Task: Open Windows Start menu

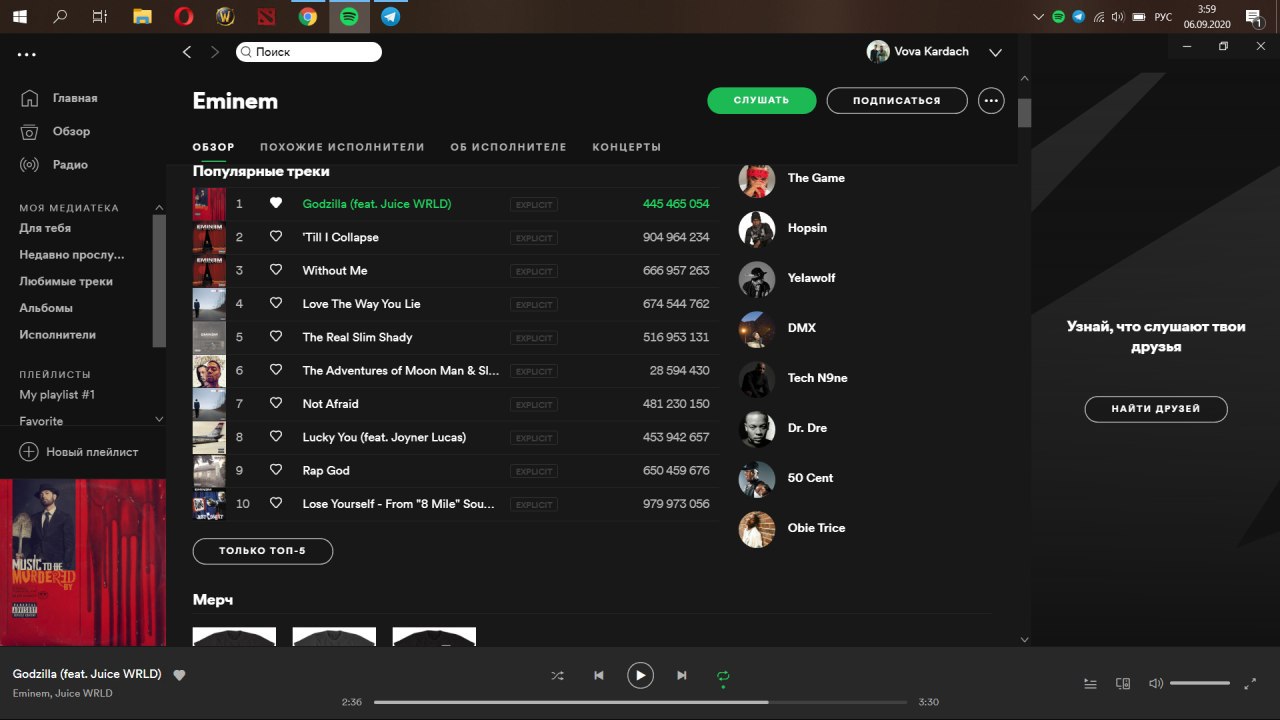Action: coord(20,17)
